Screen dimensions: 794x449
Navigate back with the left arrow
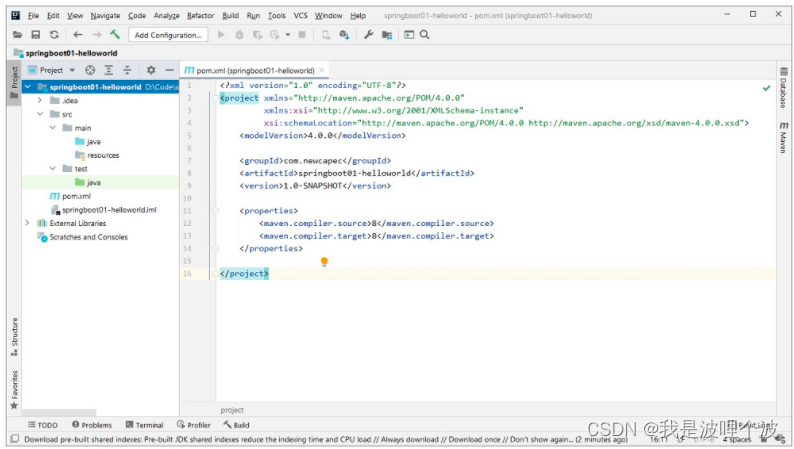[x=77, y=35]
